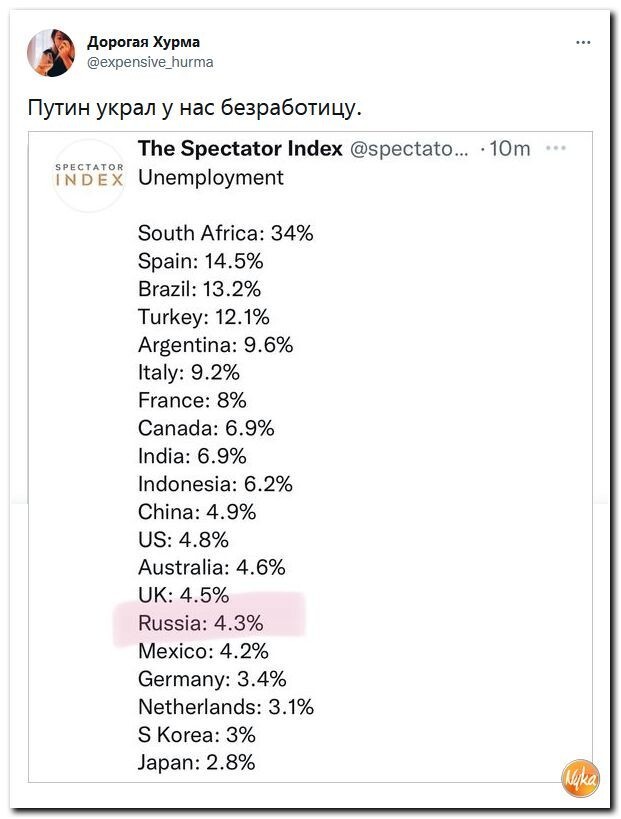Click the US: 4.8% entry

point(184,540)
